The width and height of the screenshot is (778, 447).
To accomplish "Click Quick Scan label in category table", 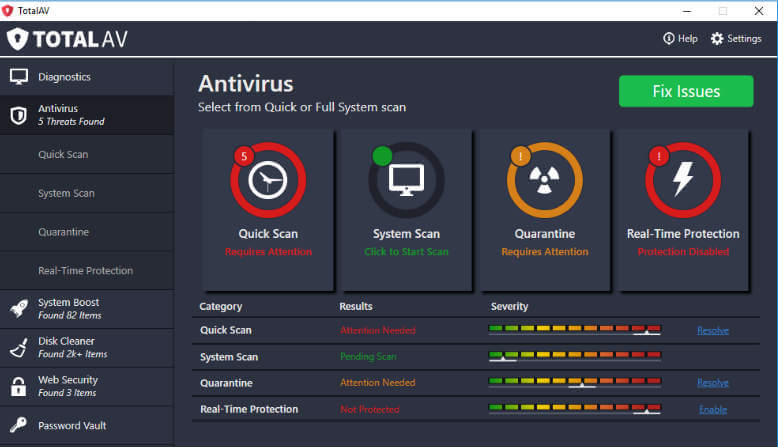I will 226,330.
